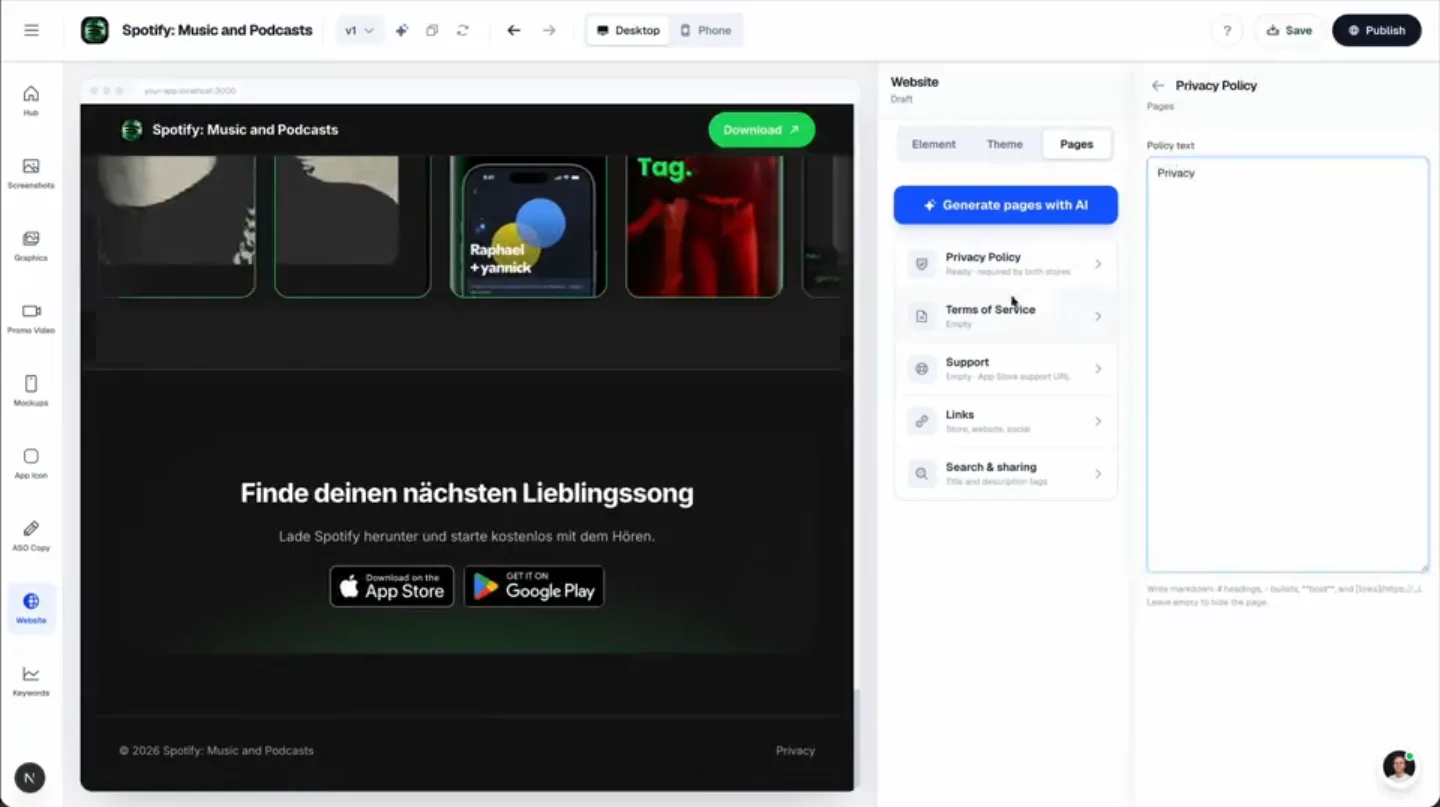Screen dimensions: 1440x807
Task: Click the Support globe icon
Action: [922, 369]
